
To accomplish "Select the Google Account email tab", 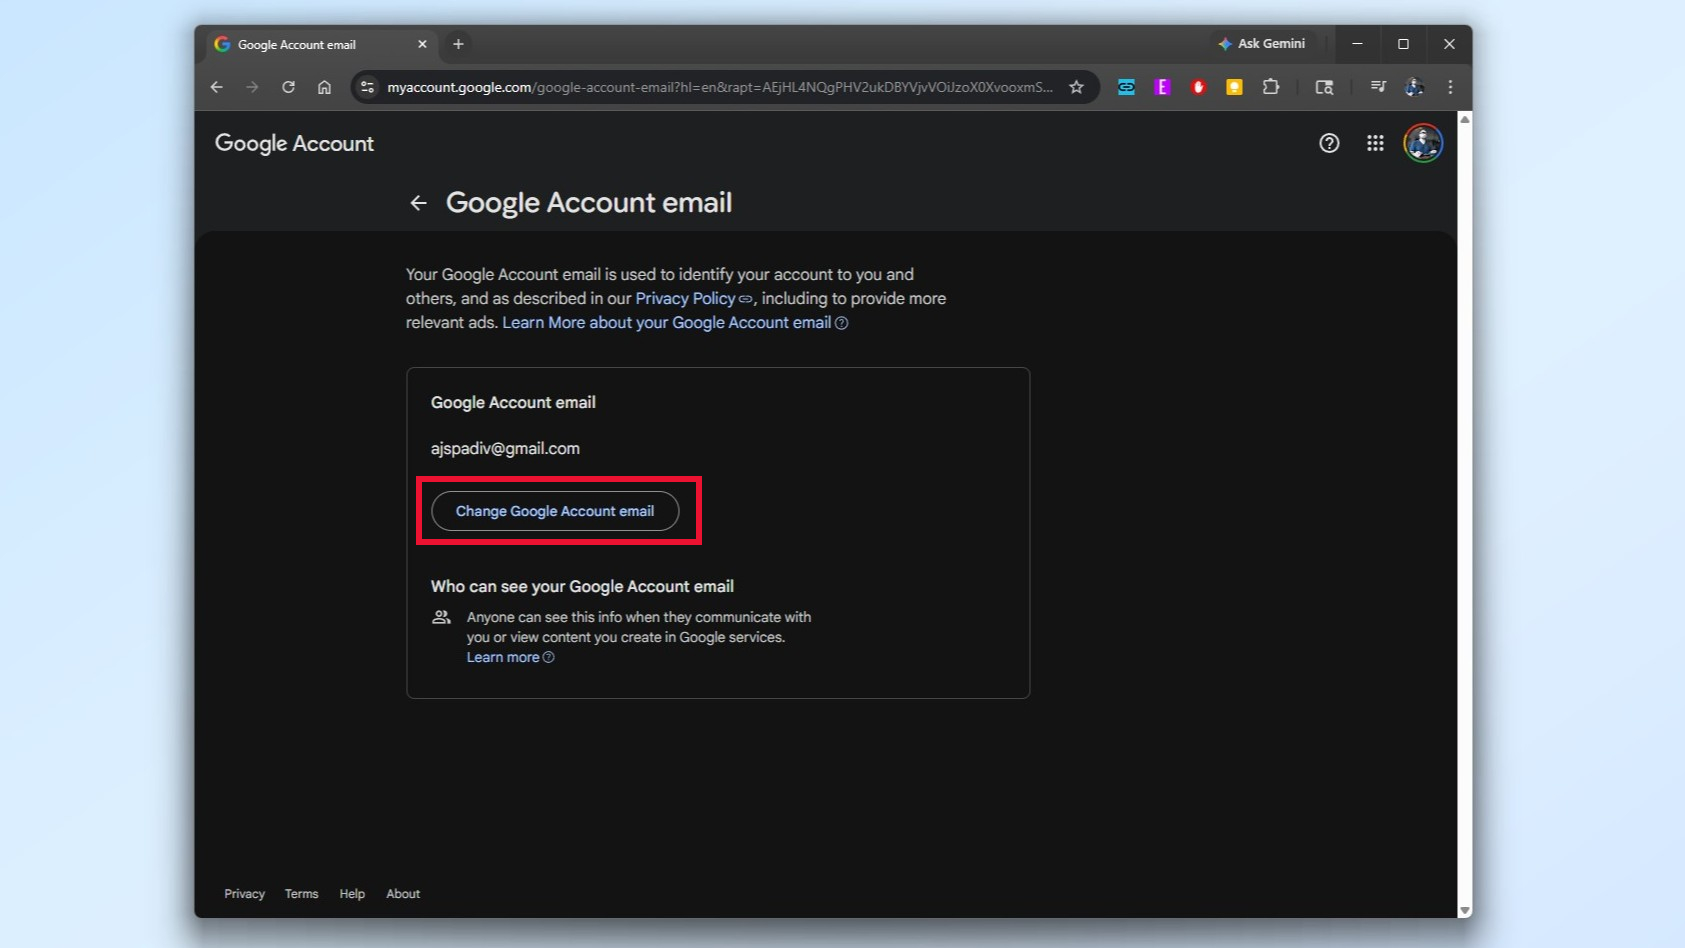I will [x=310, y=44].
